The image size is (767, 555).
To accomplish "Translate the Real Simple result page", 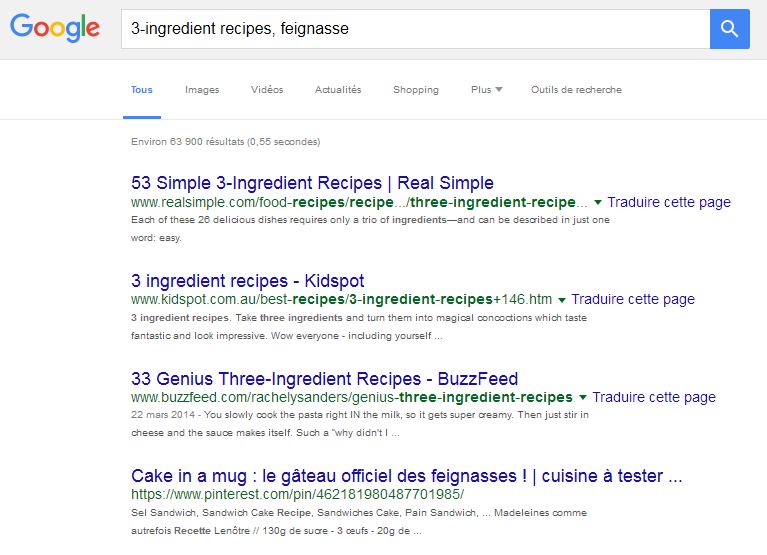I will (x=669, y=202).
